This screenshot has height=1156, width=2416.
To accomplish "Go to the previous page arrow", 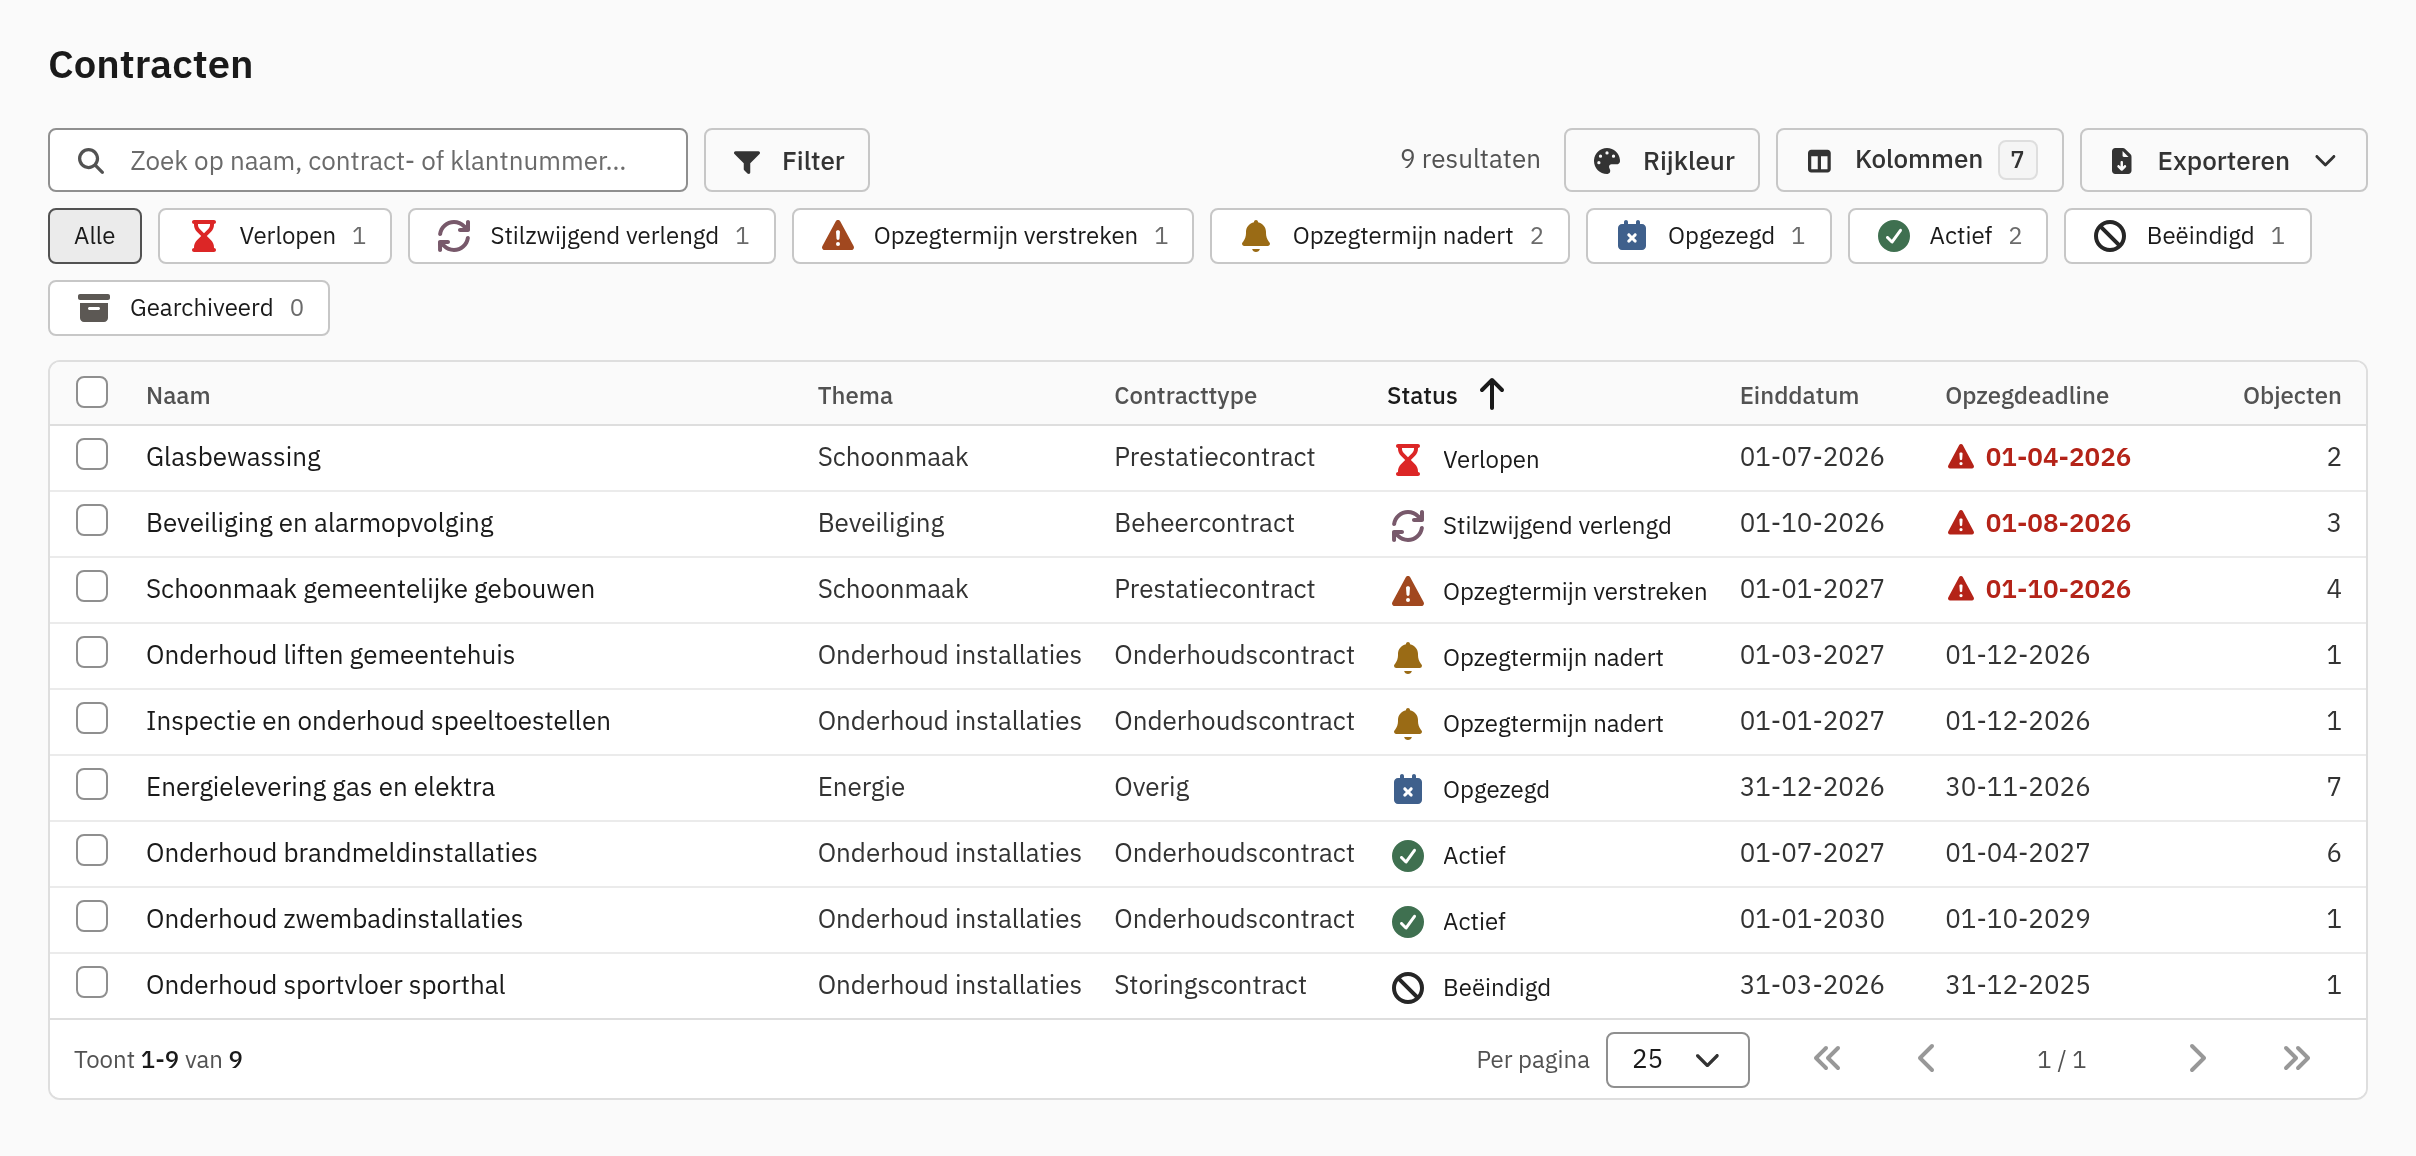I will click(x=1926, y=1059).
